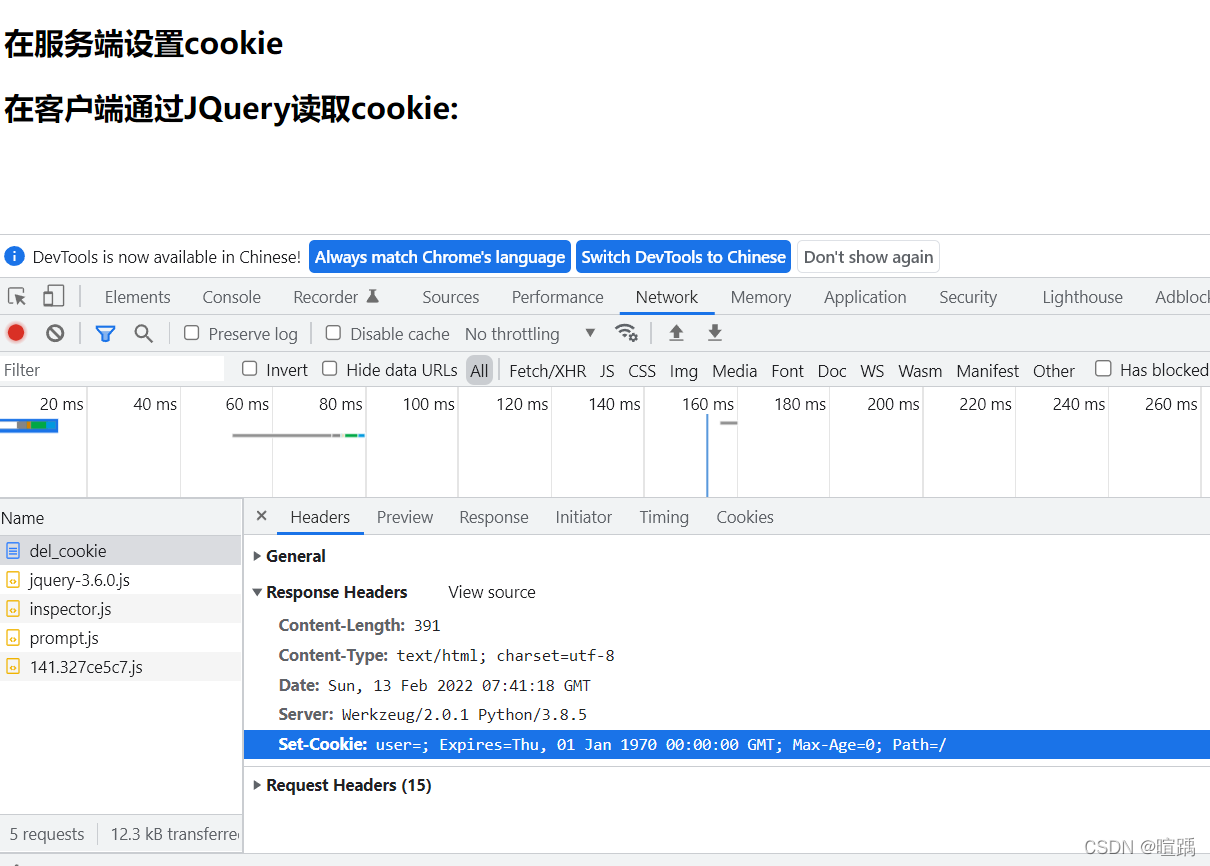Enable Disable cache checkbox
Image resolution: width=1210 pixels, height=866 pixels.
pos(334,332)
